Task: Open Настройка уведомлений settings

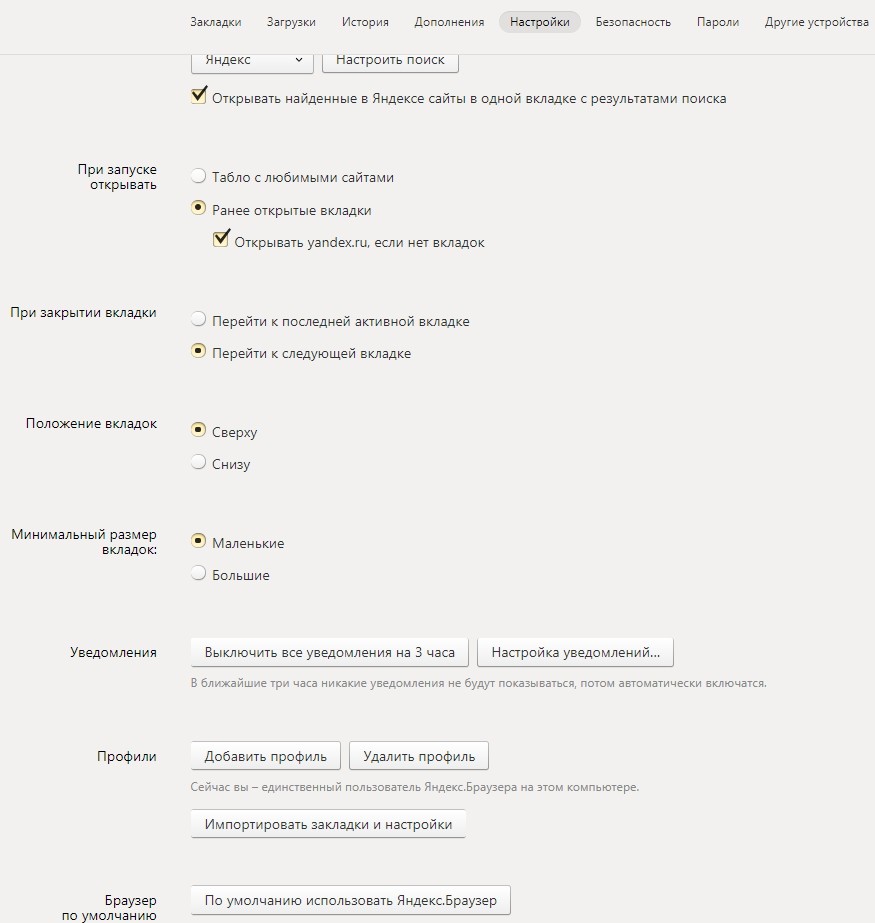Action: (x=575, y=653)
